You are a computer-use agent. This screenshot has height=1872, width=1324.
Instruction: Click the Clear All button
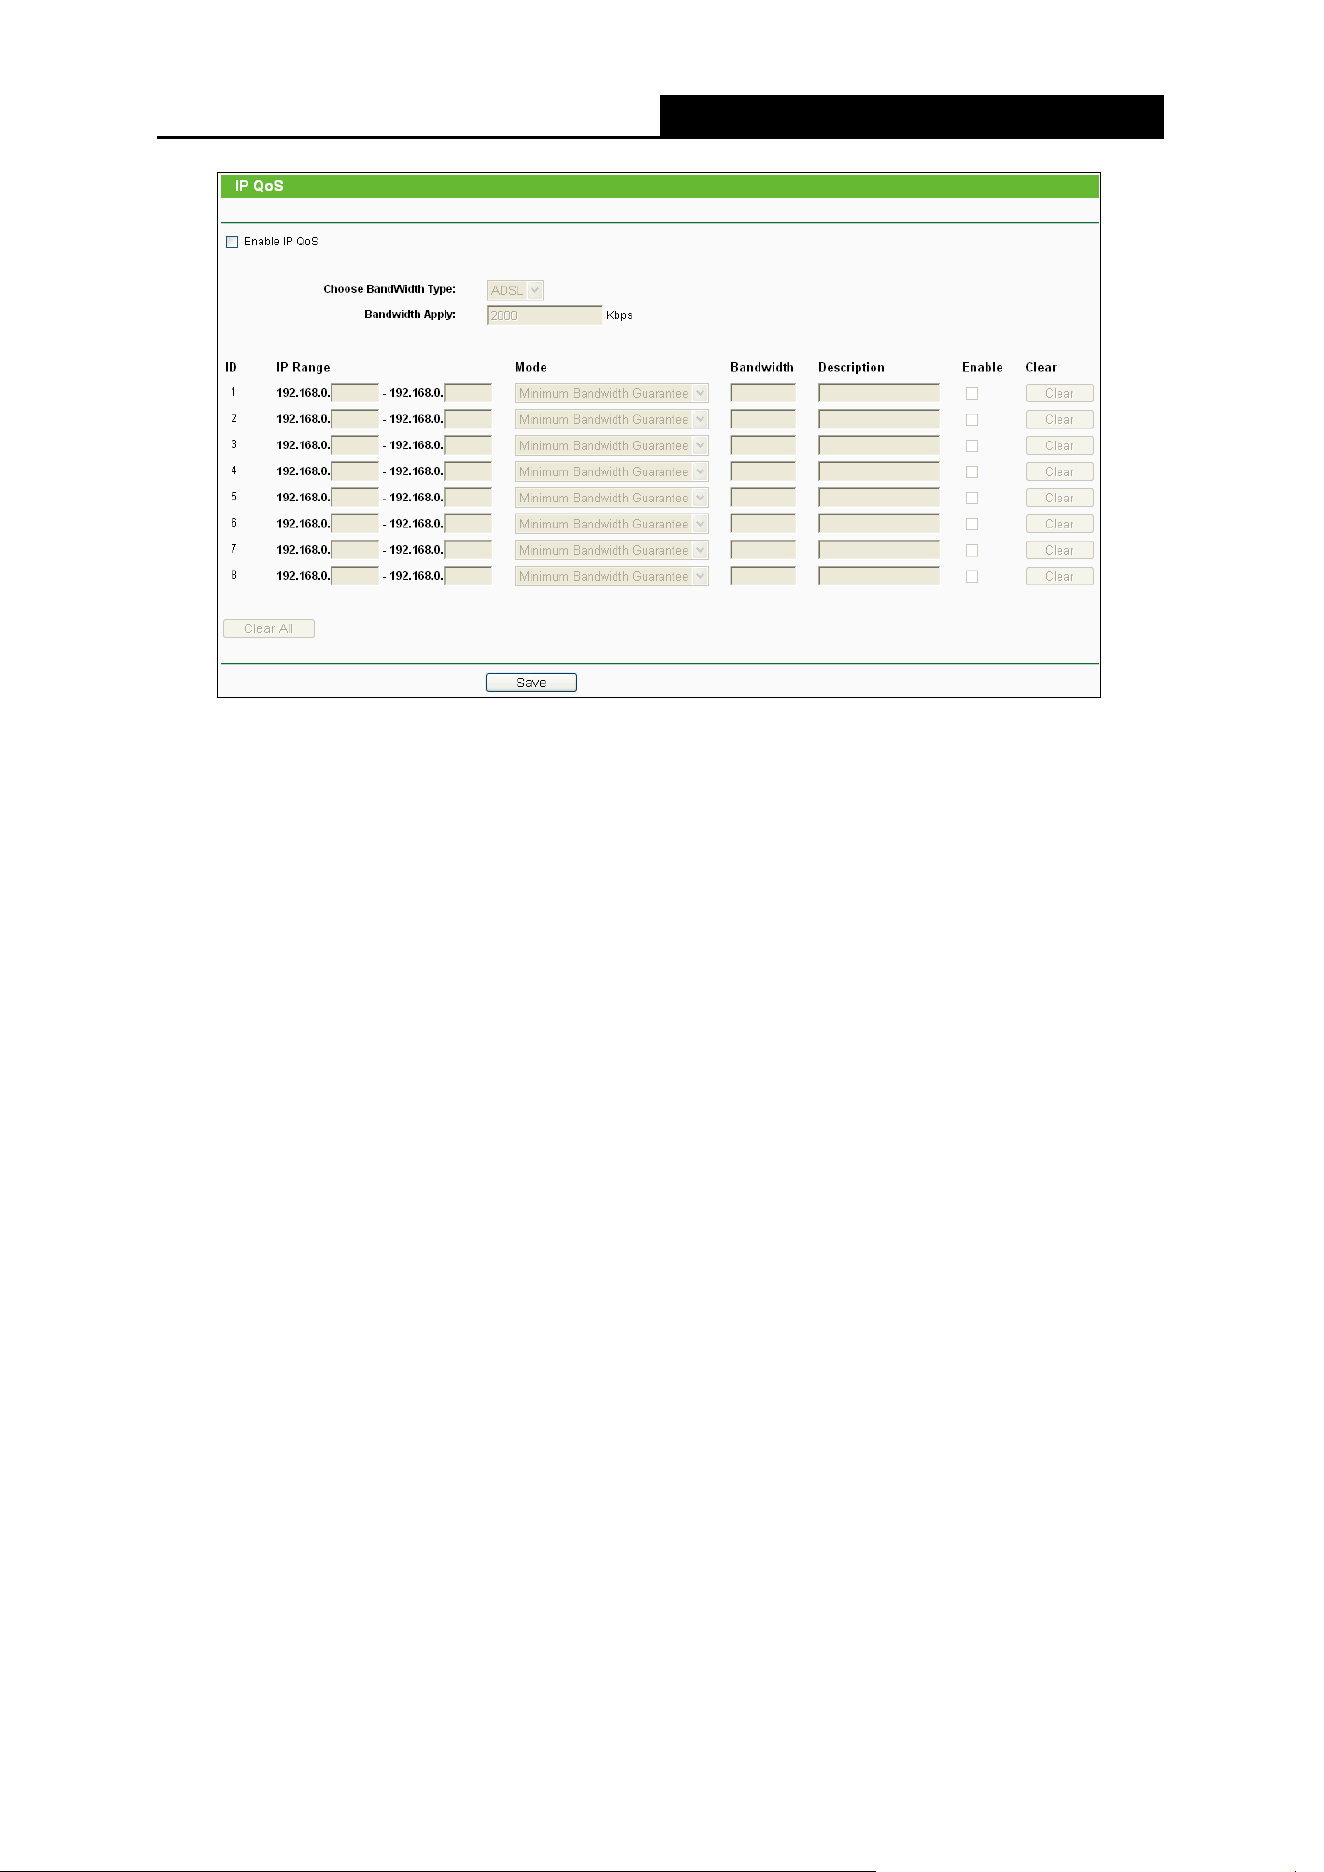click(269, 629)
